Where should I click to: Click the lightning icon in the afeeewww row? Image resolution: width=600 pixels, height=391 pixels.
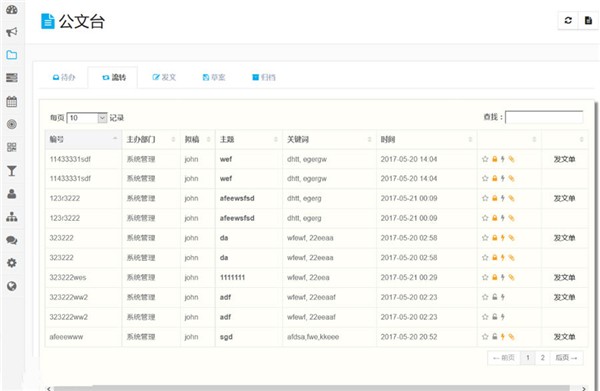click(x=503, y=337)
